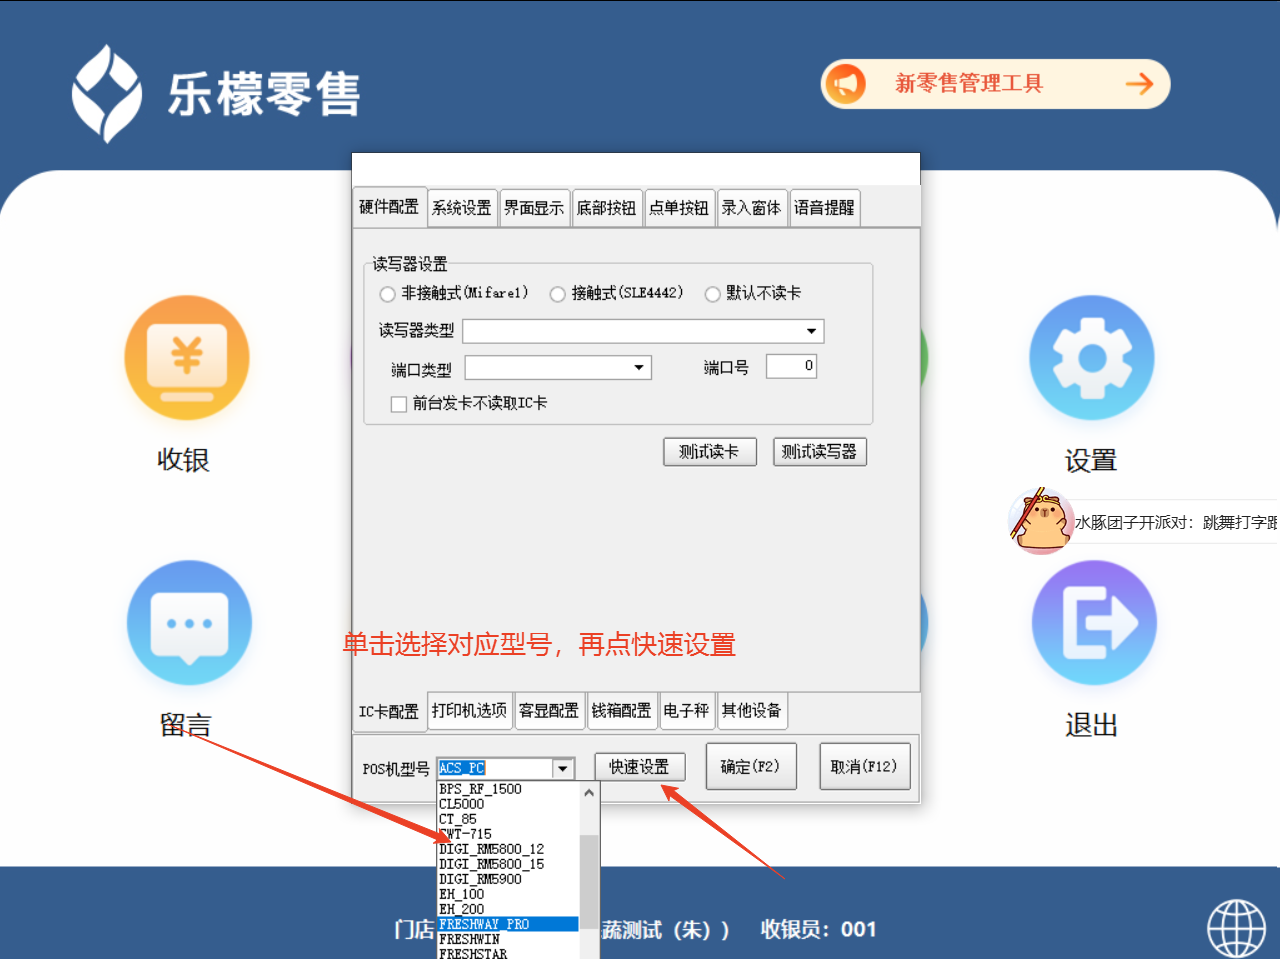Select CT_85 in the list
The width and height of the screenshot is (1280, 959).
click(508, 819)
